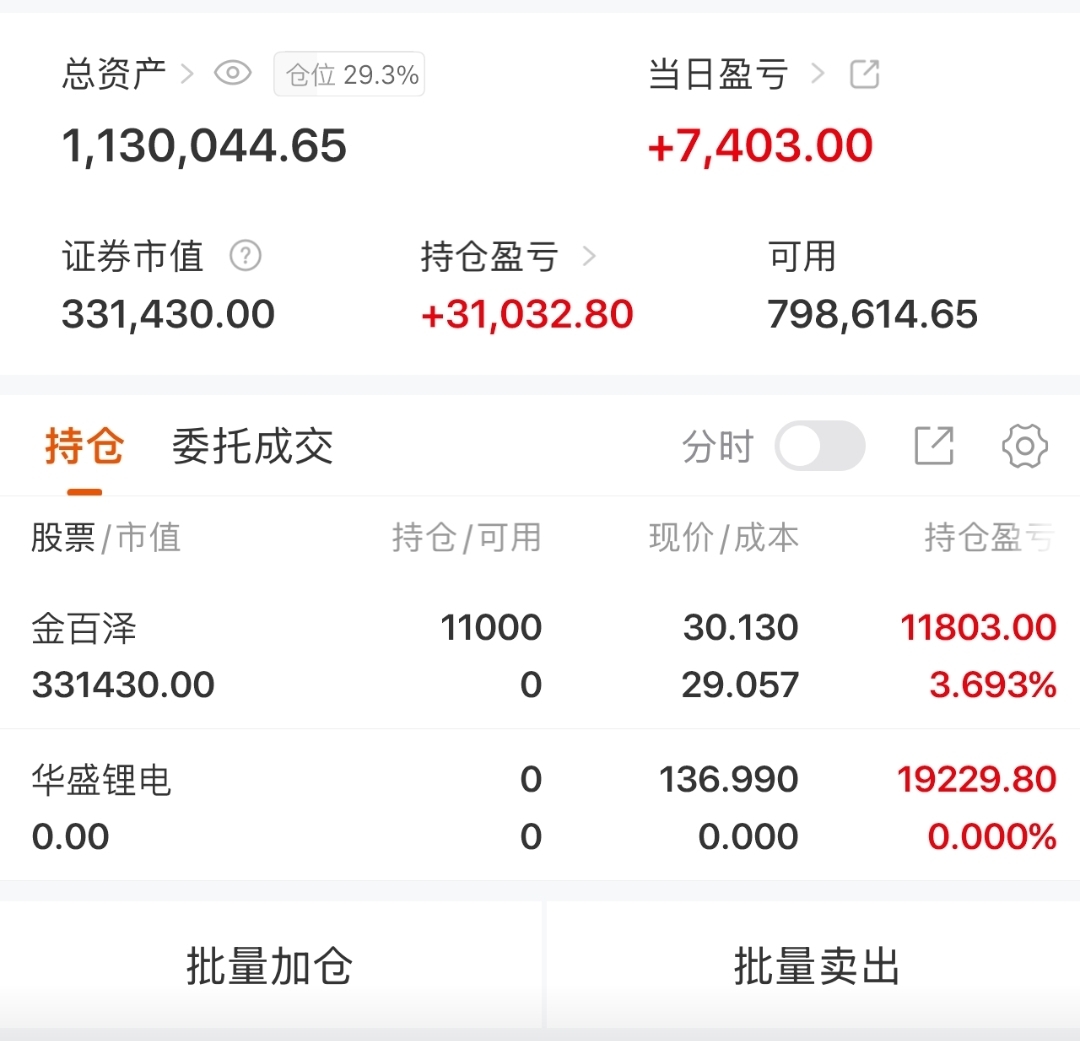Expand the 总资产 chevron arrow
Screen dimensions: 1080x1041
click(188, 74)
